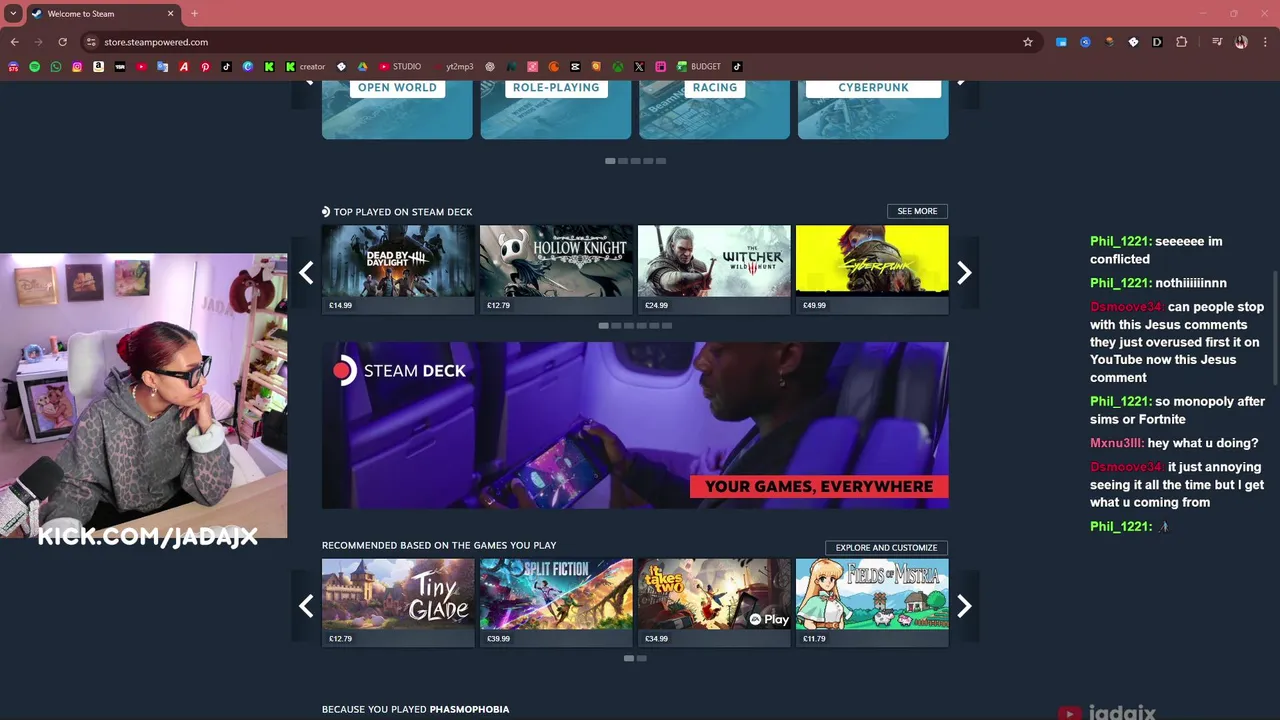
Task: Click the £49.99 price on Cyberpunk
Action: click(x=815, y=305)
